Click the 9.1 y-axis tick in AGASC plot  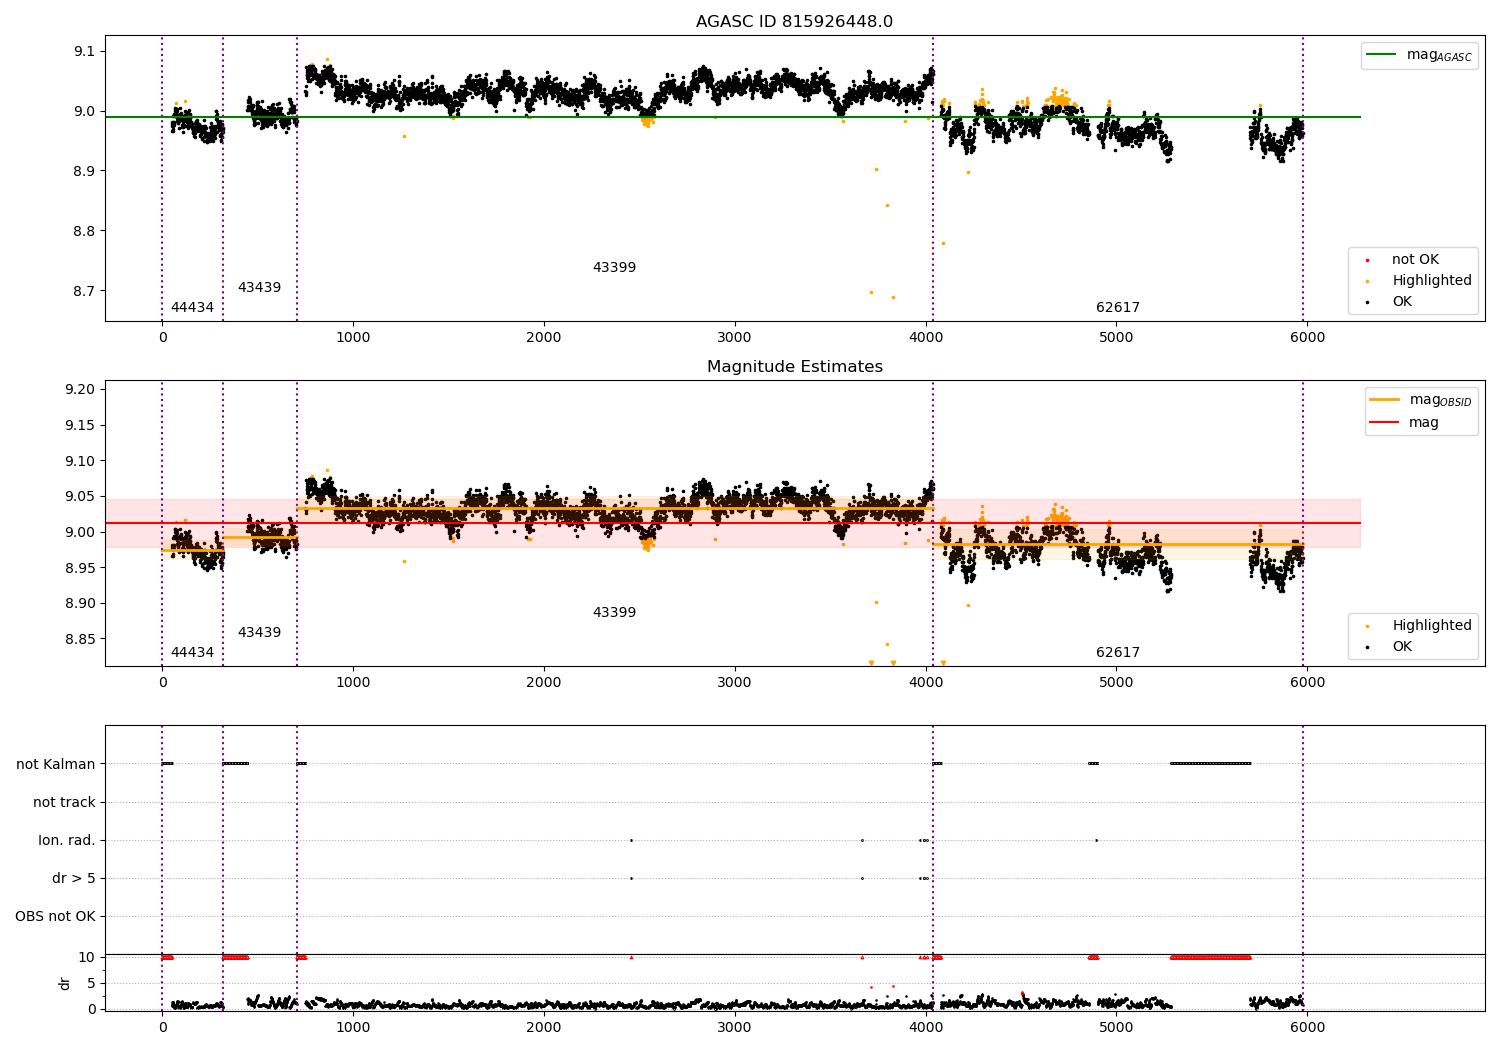point(84,51)
